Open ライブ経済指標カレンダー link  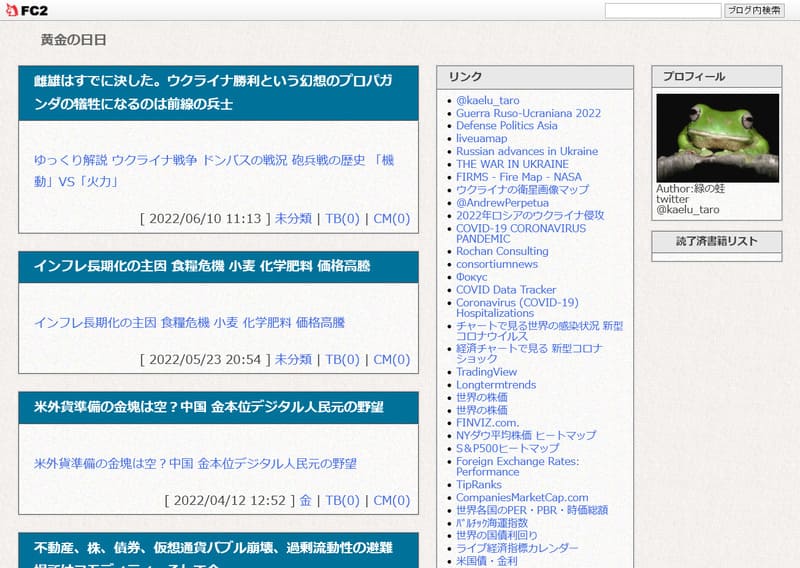[x=517, y=548]
